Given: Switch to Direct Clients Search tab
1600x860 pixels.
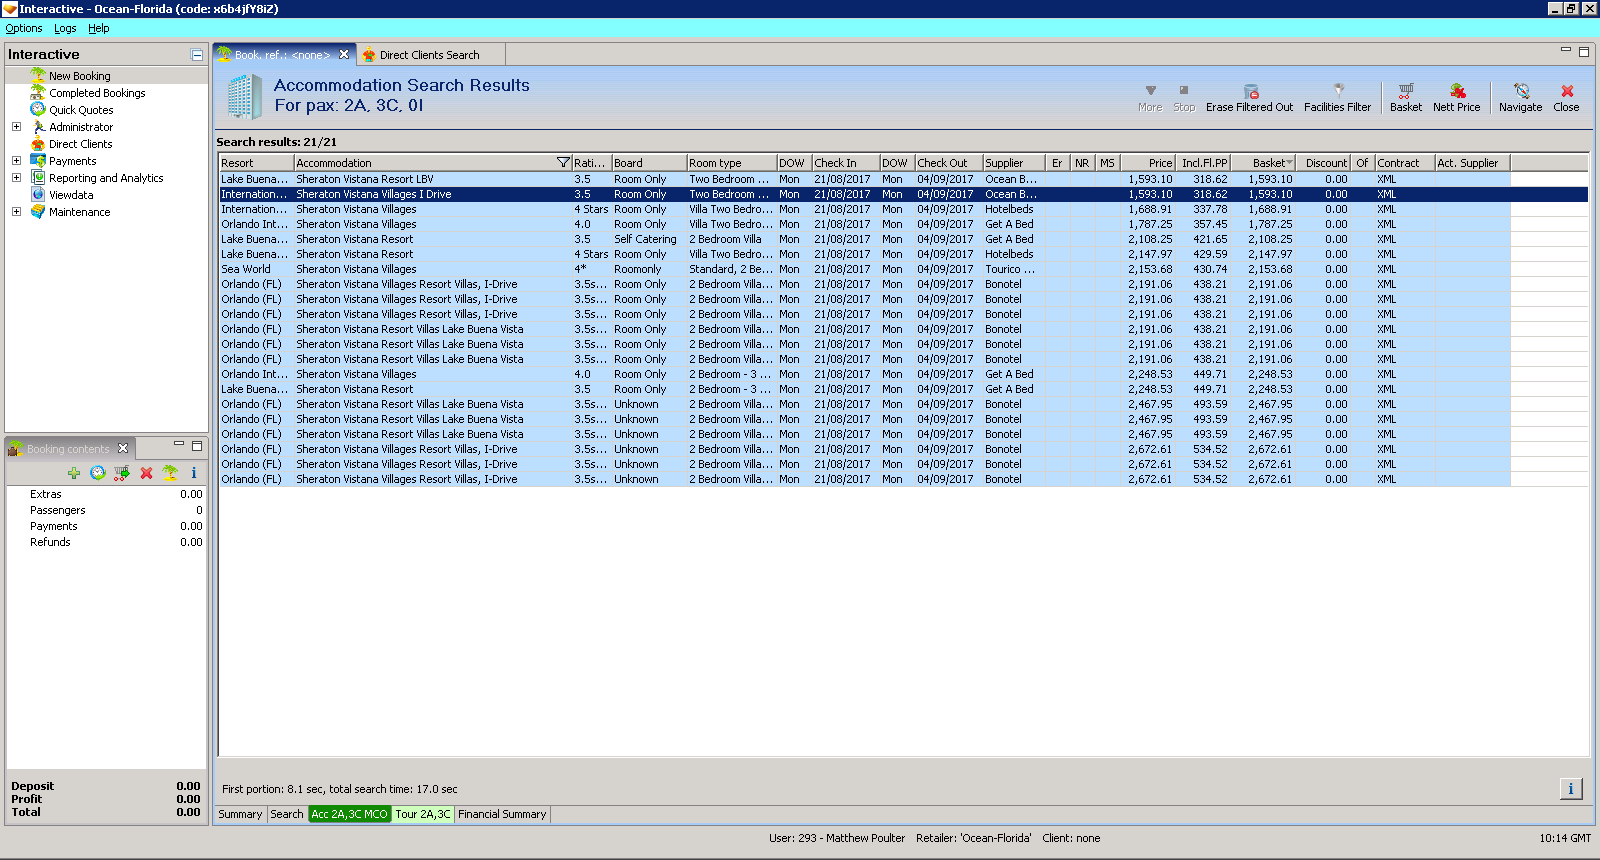Looking at the screenshot, I should (430, 55).
